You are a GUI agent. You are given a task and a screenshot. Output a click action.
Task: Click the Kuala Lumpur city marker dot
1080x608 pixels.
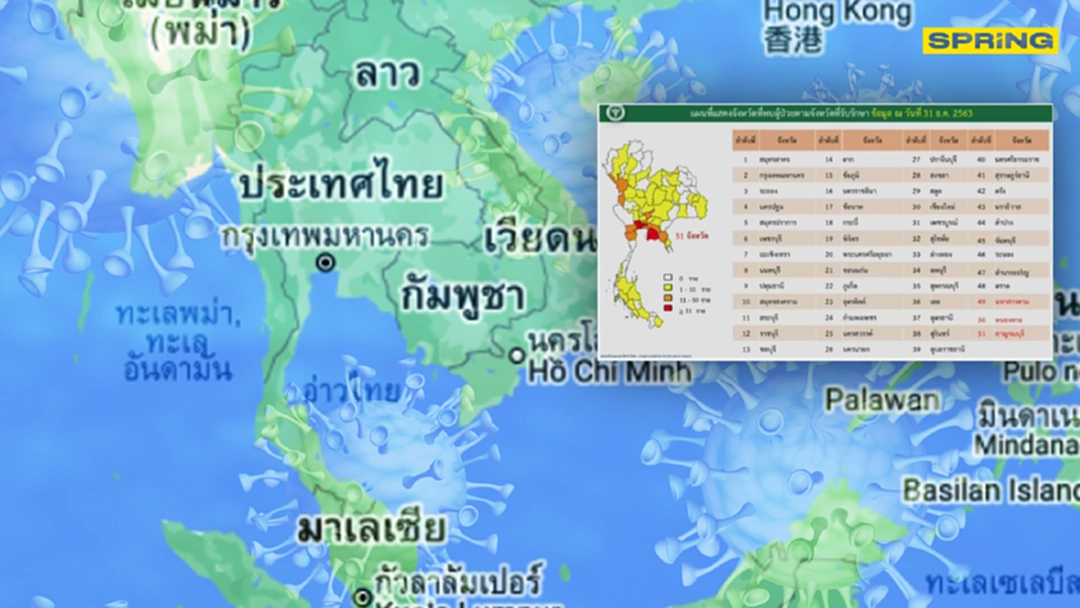(362, 596)
